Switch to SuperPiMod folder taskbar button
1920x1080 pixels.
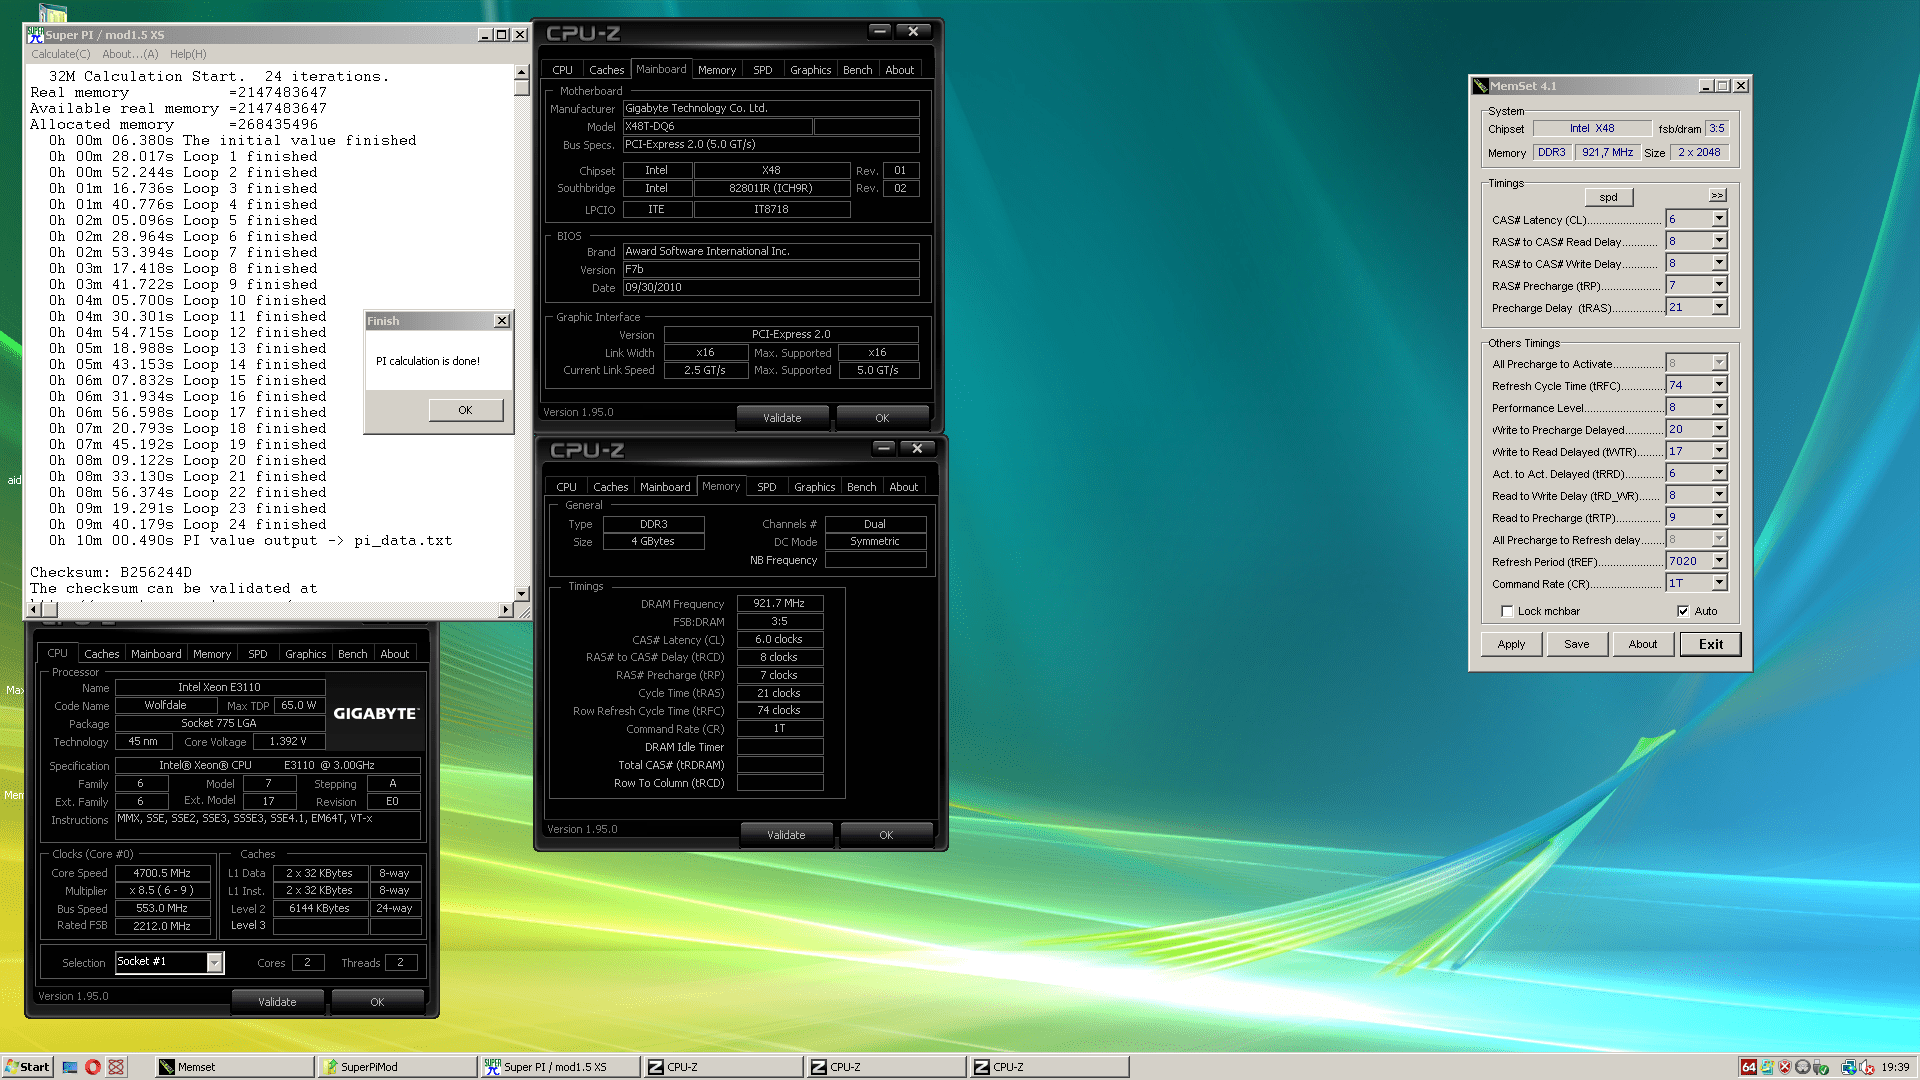398,1067
